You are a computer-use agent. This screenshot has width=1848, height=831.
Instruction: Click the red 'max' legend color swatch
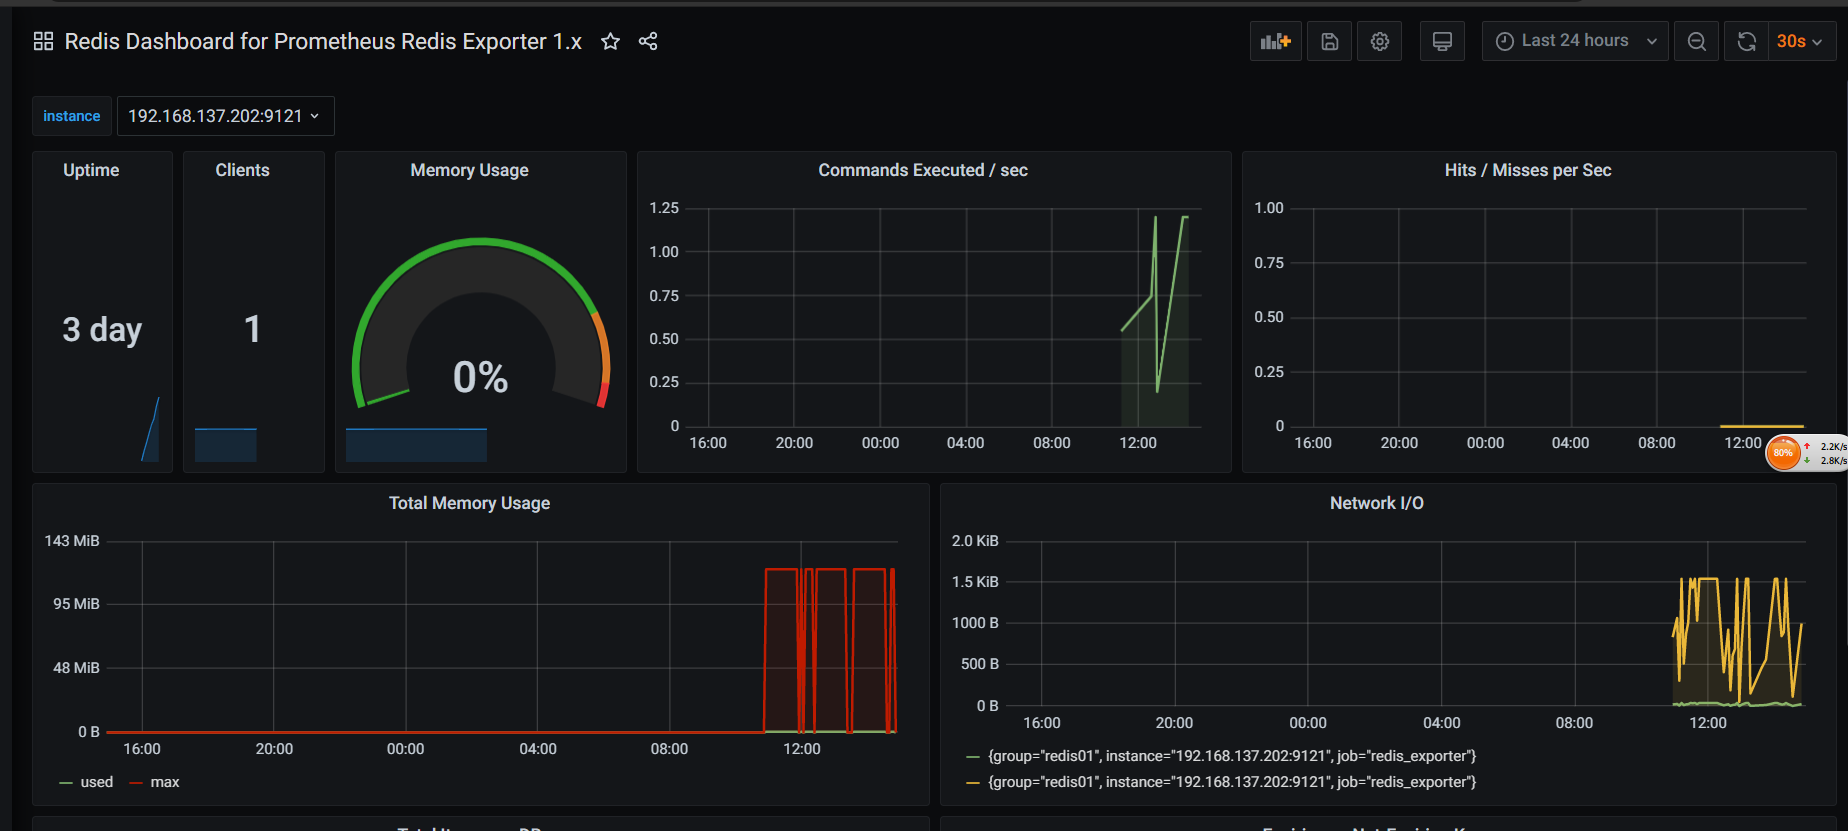click(136, 783)
